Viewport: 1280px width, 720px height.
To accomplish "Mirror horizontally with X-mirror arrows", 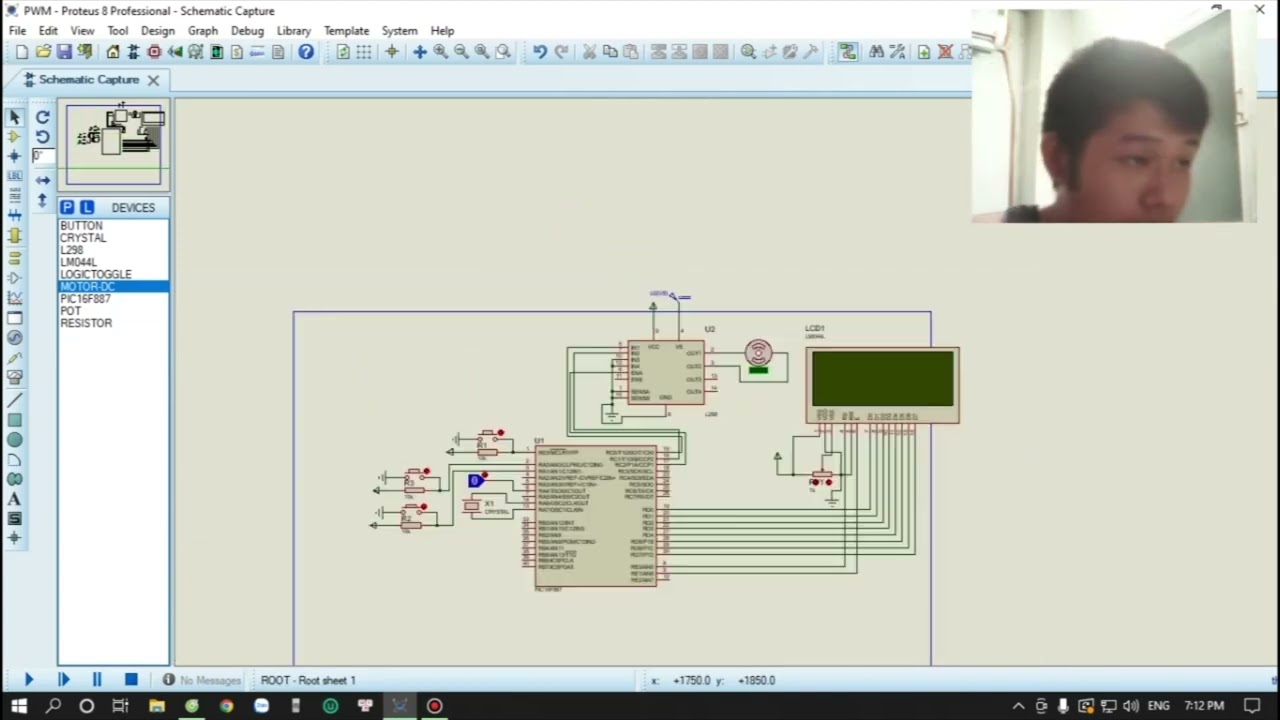I will [42, 181].
